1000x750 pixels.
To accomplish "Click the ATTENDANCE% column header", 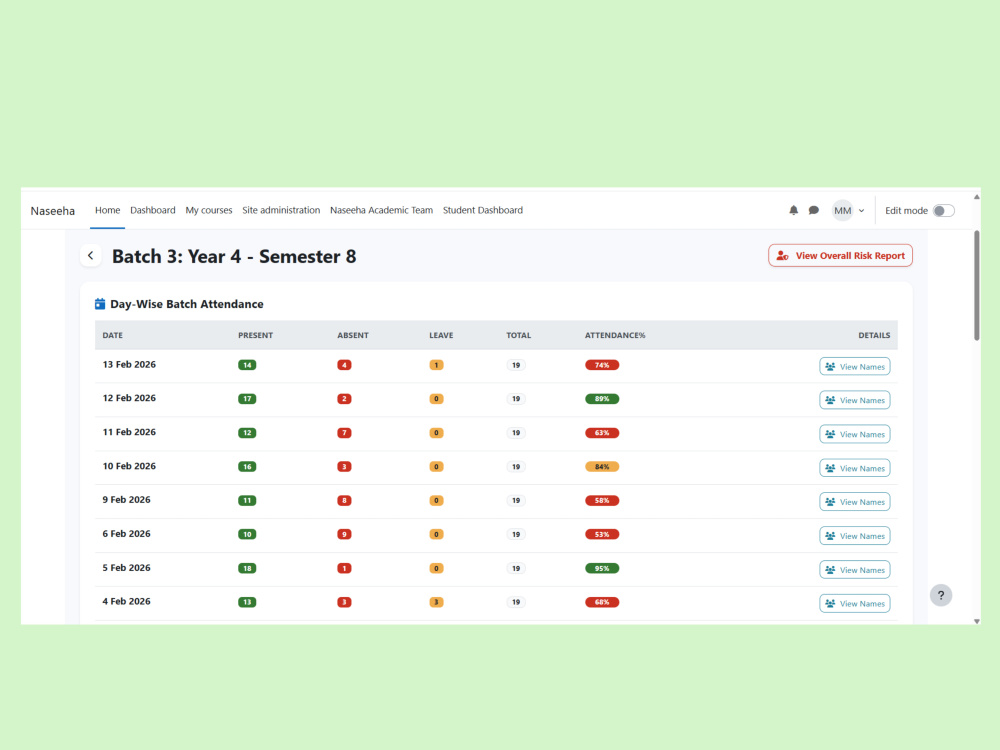I will point(615,335).
